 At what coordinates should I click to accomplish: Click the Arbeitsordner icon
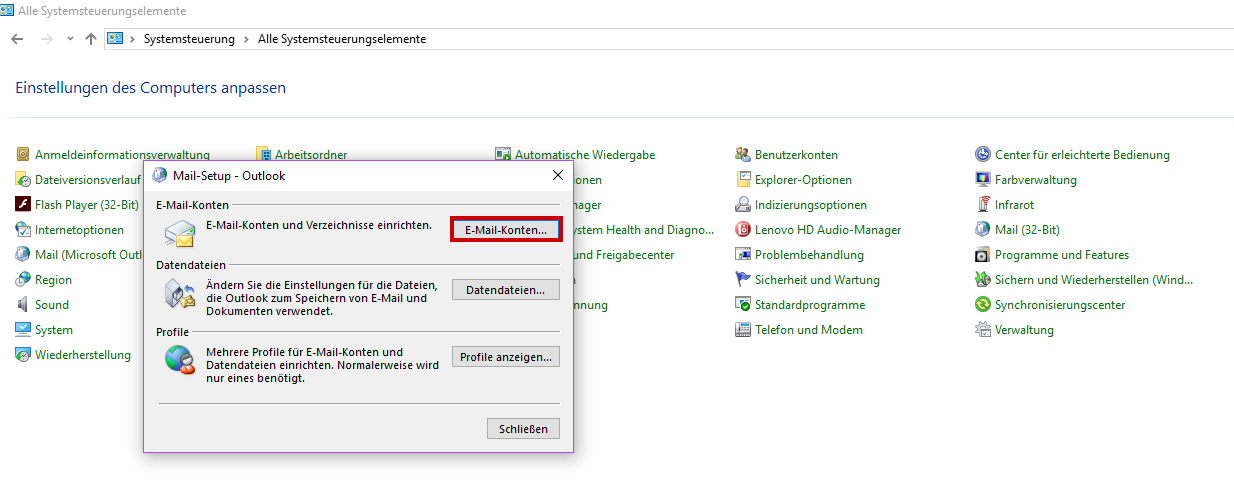click(264, 155)
